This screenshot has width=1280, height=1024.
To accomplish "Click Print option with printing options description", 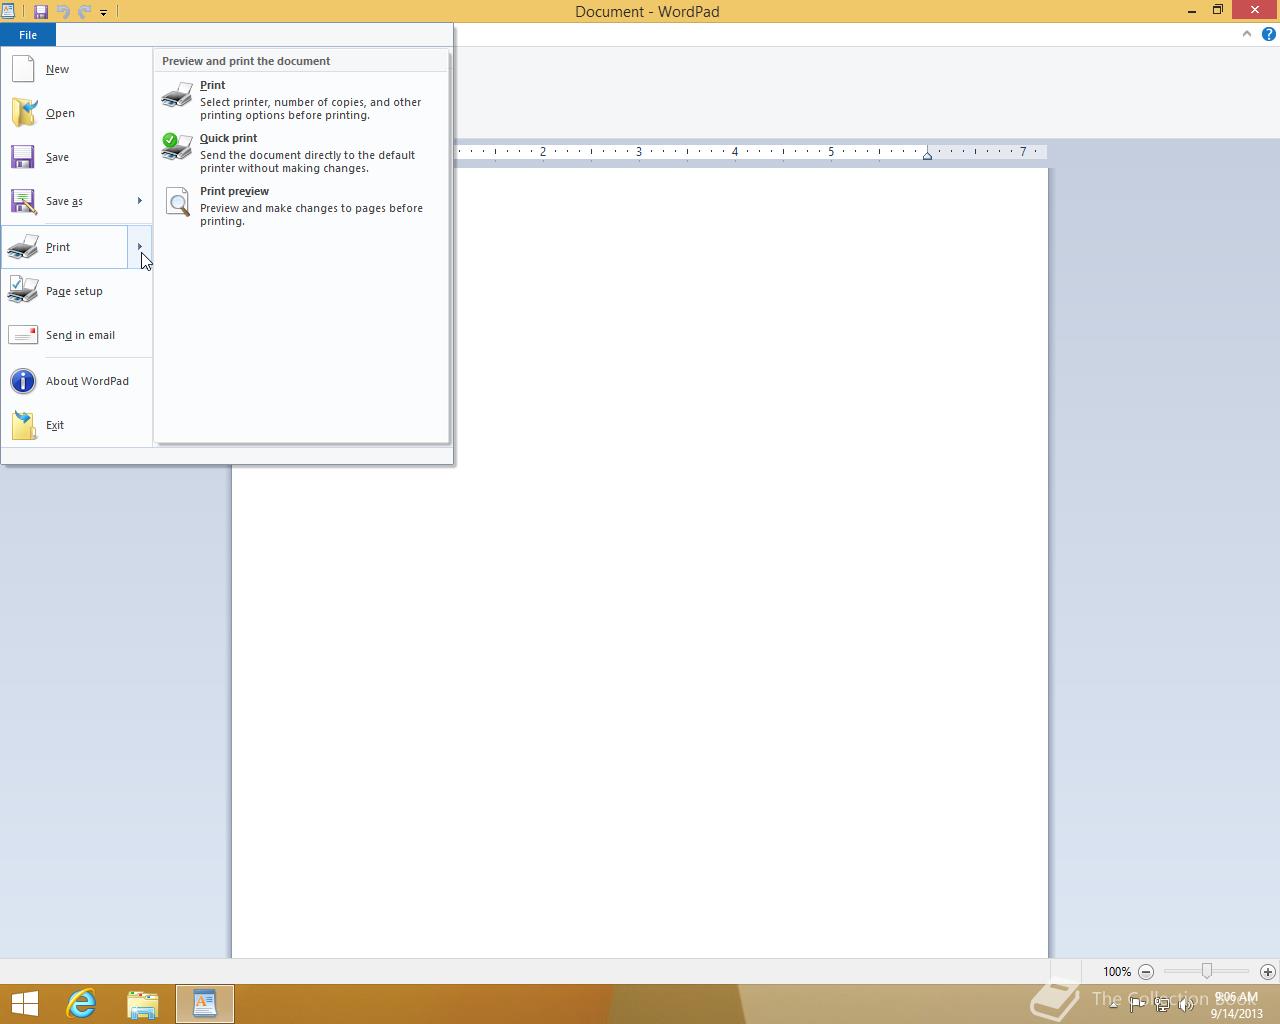I will (x=301, y=99).
